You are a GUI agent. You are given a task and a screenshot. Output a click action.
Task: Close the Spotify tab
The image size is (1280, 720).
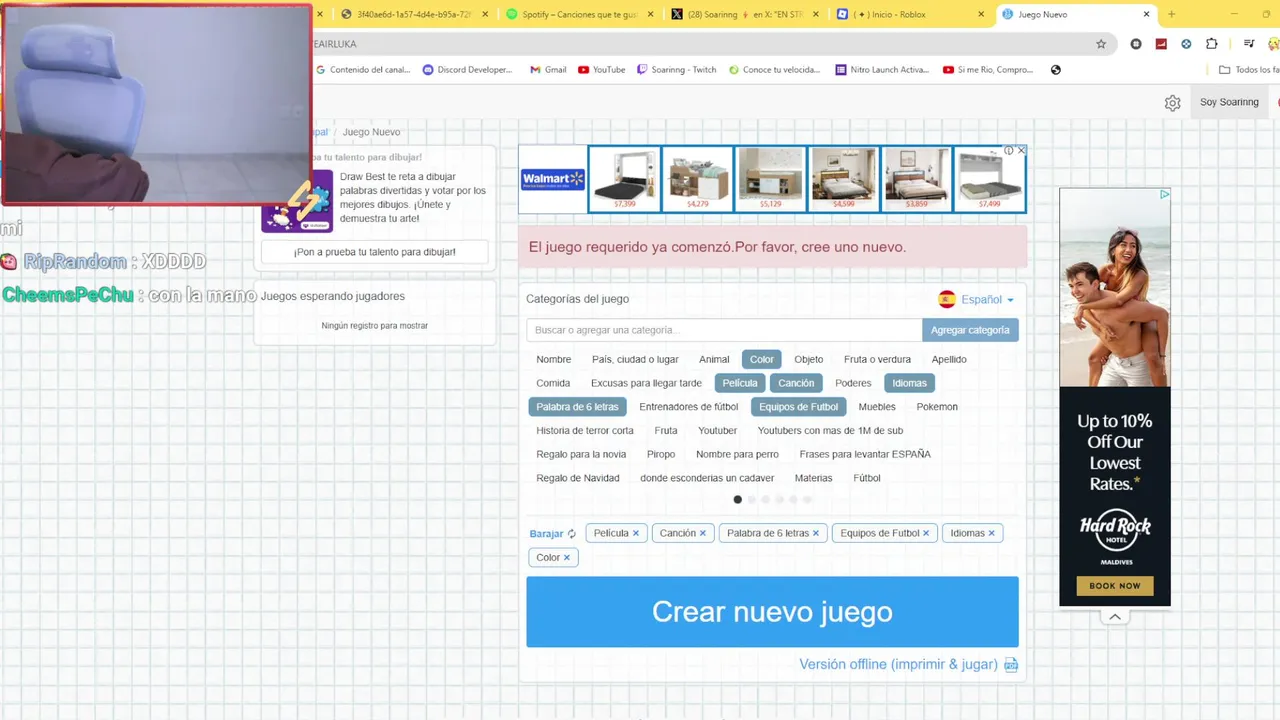tap(650, 14)
